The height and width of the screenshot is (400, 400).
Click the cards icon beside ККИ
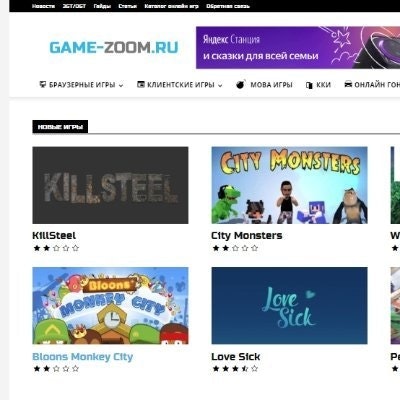click(309, 85)
